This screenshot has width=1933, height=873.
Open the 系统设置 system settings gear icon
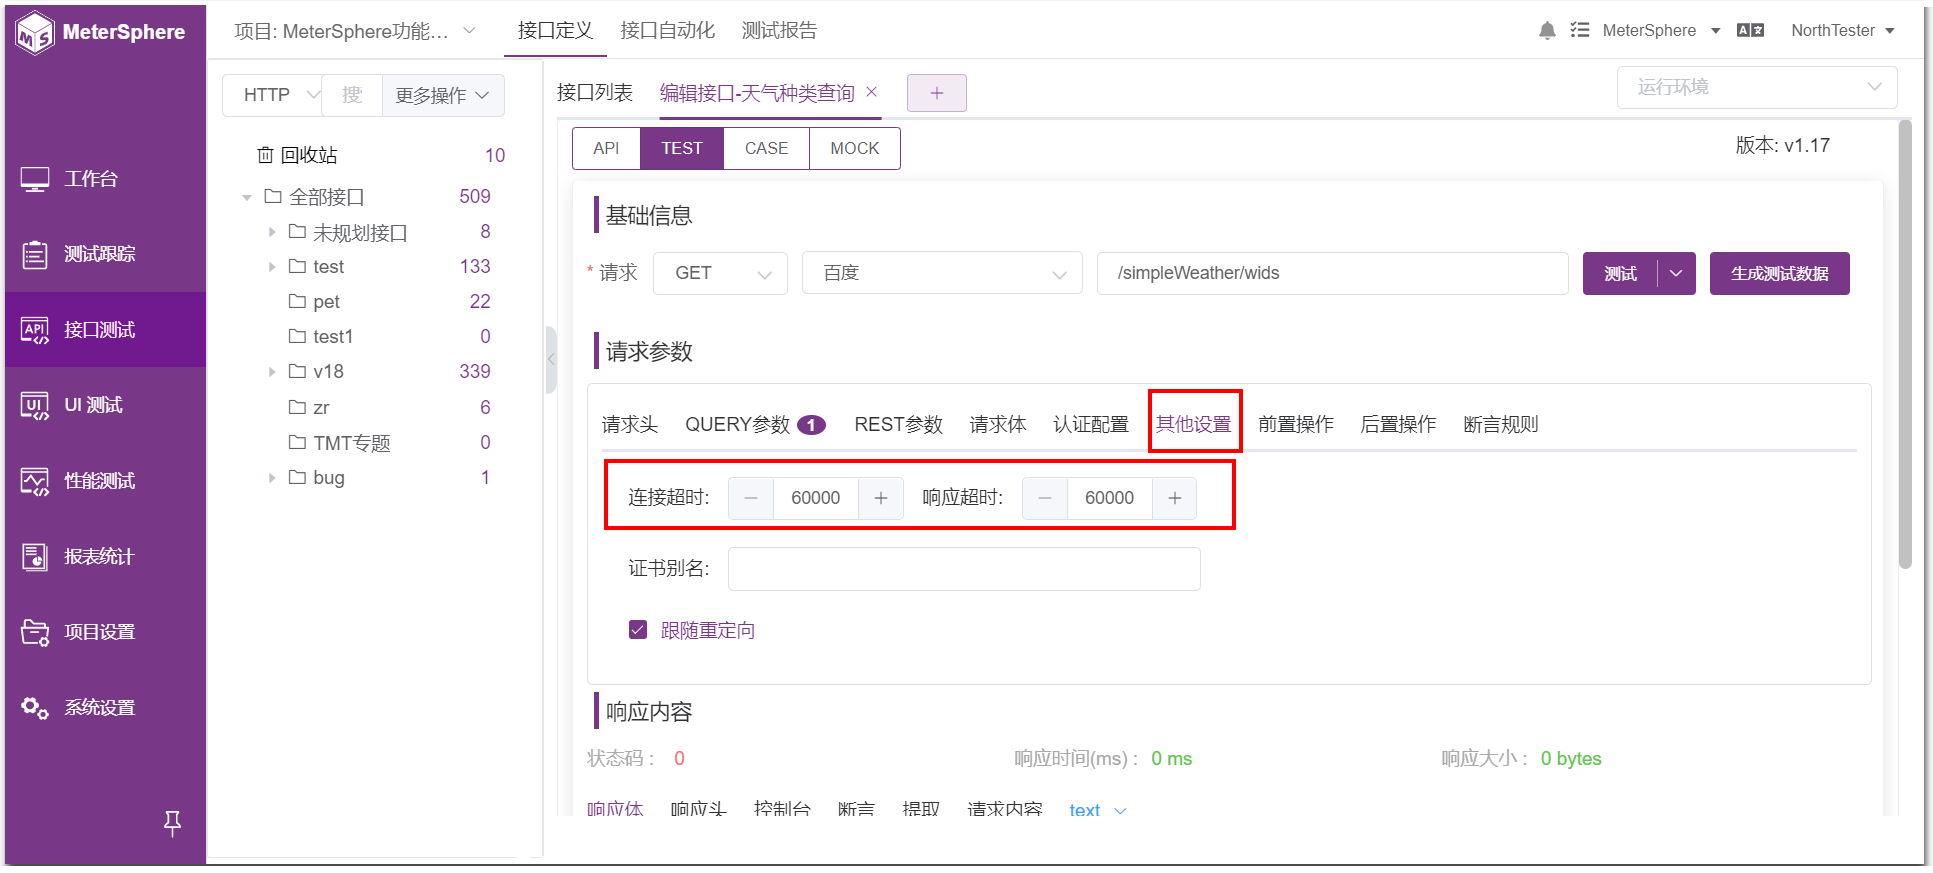35,708
